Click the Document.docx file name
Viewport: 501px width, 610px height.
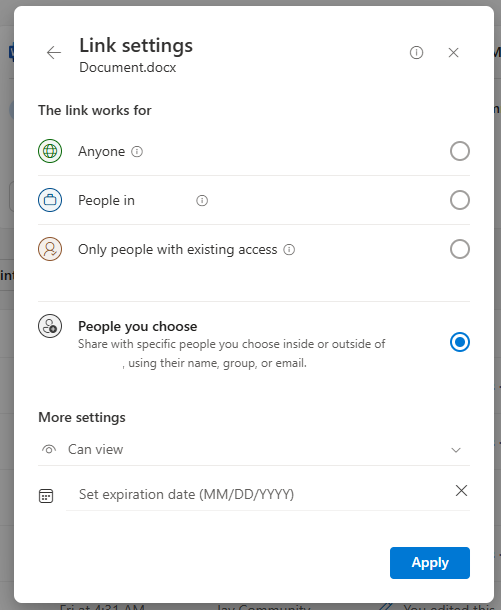coord(128,67)
